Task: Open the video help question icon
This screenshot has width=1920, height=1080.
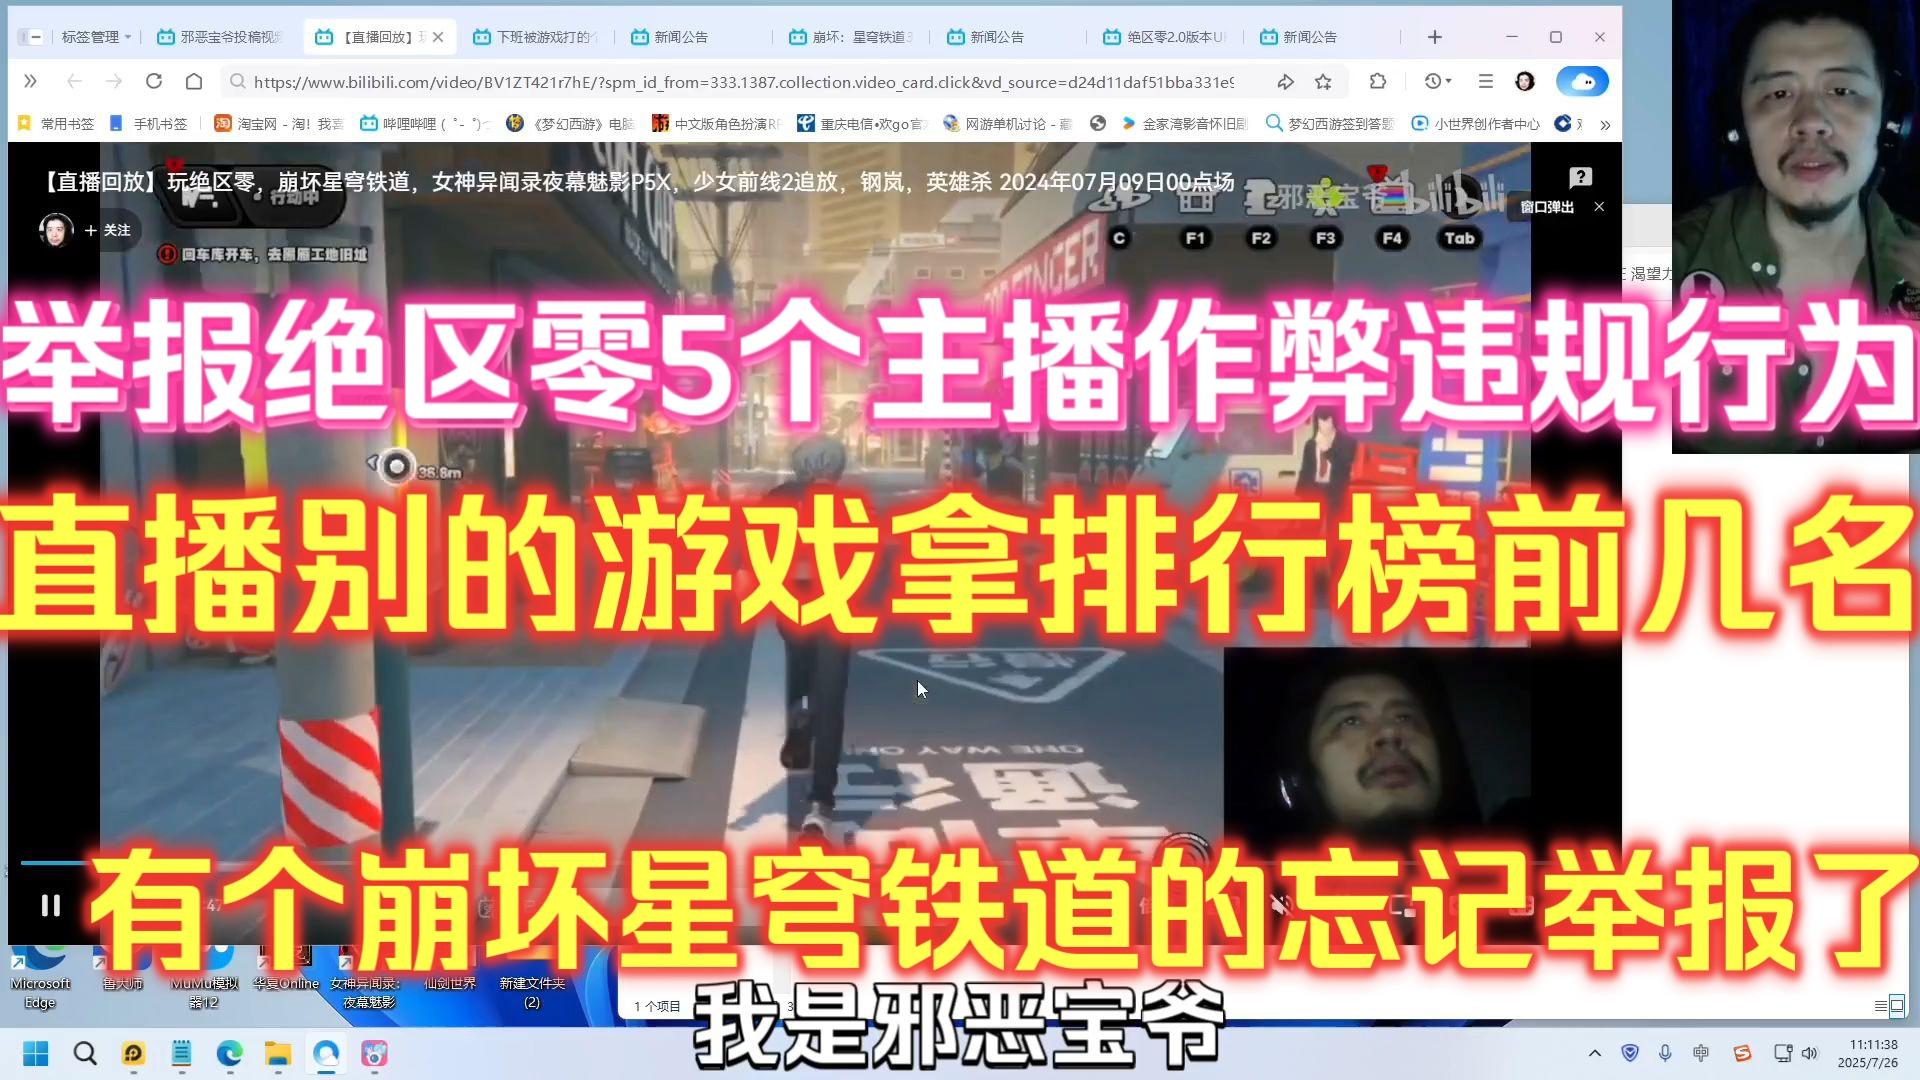Action: [x=1580, y=178]
